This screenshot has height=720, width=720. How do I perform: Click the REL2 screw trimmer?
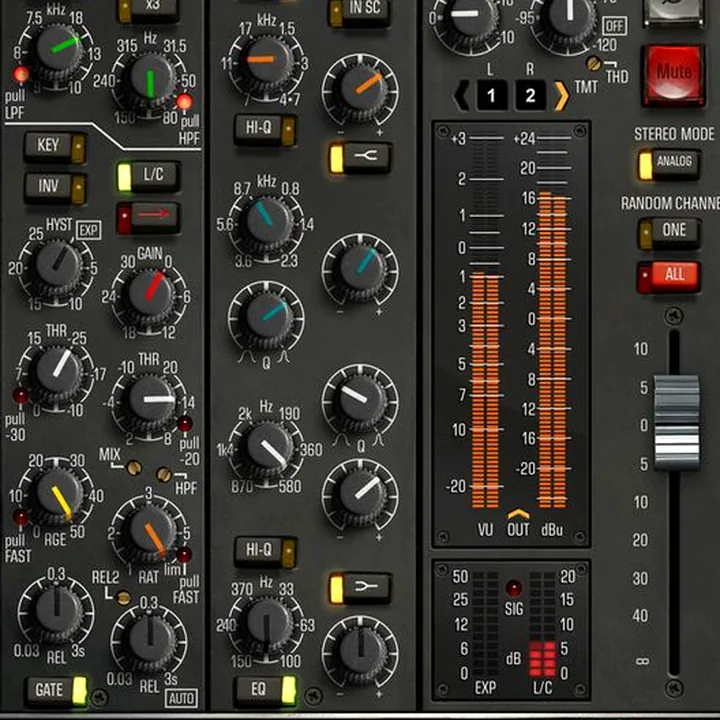124,597
